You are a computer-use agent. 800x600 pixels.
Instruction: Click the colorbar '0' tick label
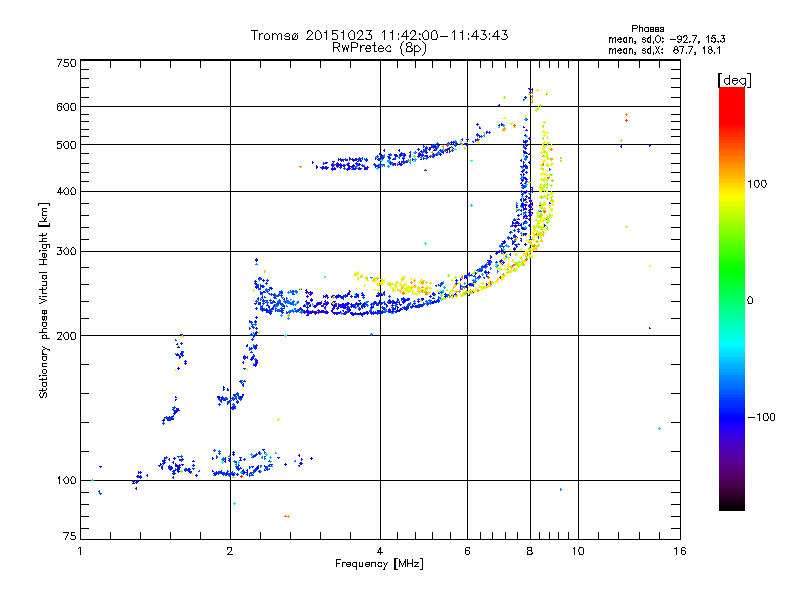(x=750, y=301)
